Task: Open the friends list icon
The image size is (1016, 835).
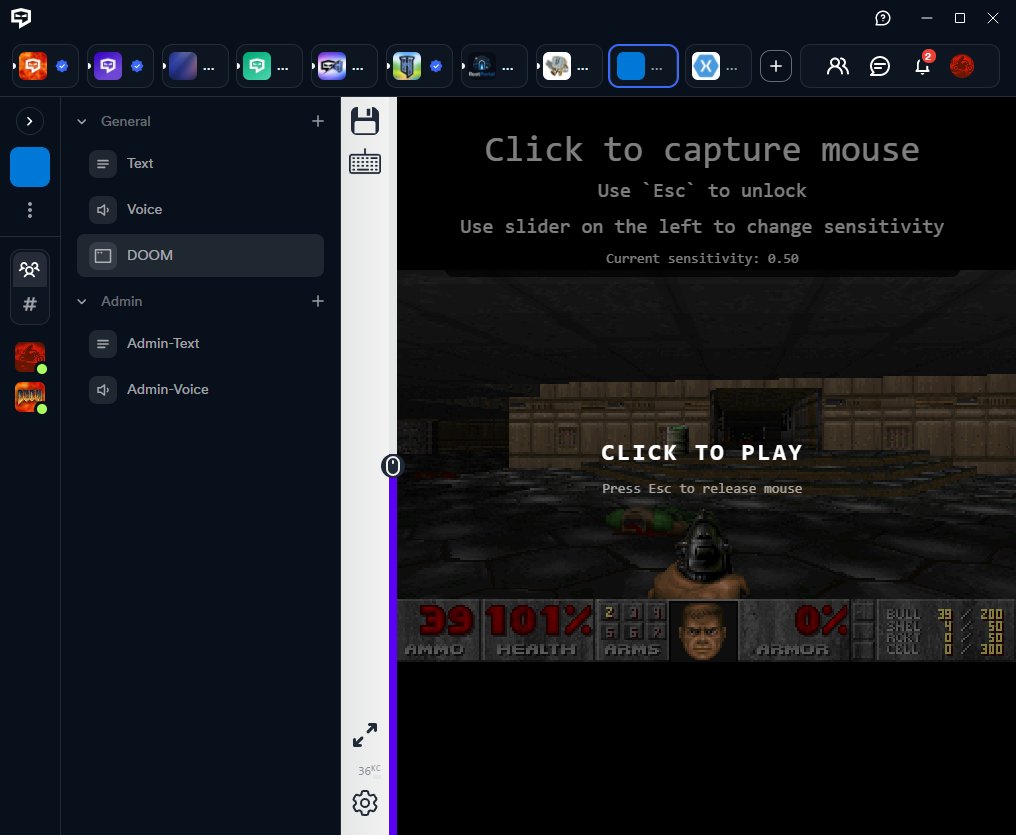Action: [837, 66]
